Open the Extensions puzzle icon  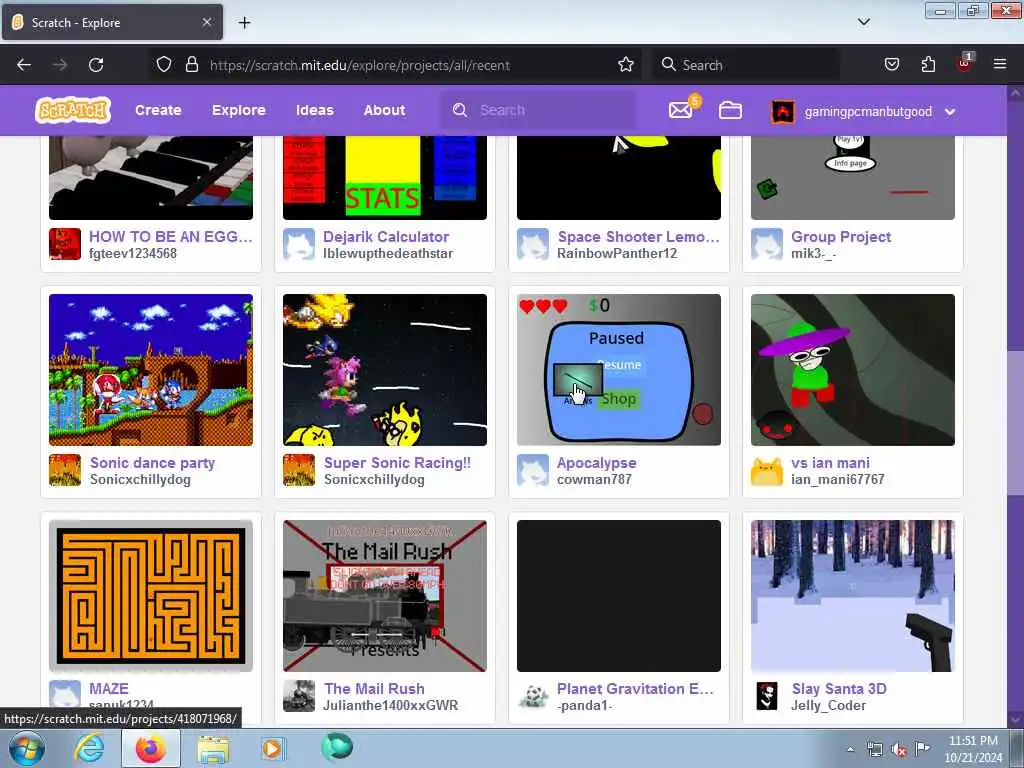928,65
